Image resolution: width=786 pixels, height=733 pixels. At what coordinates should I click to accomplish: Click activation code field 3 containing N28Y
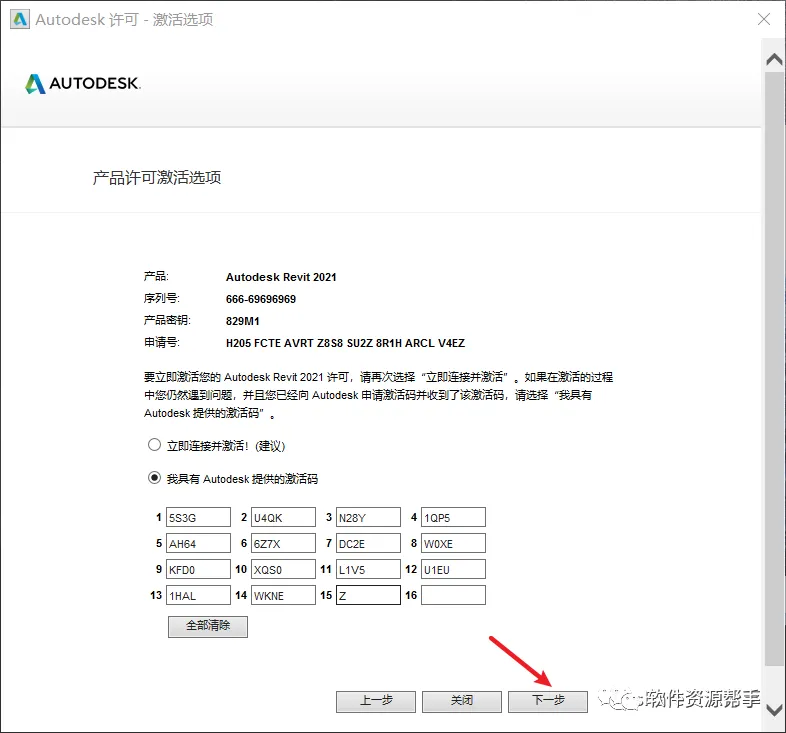click(368, 517)
